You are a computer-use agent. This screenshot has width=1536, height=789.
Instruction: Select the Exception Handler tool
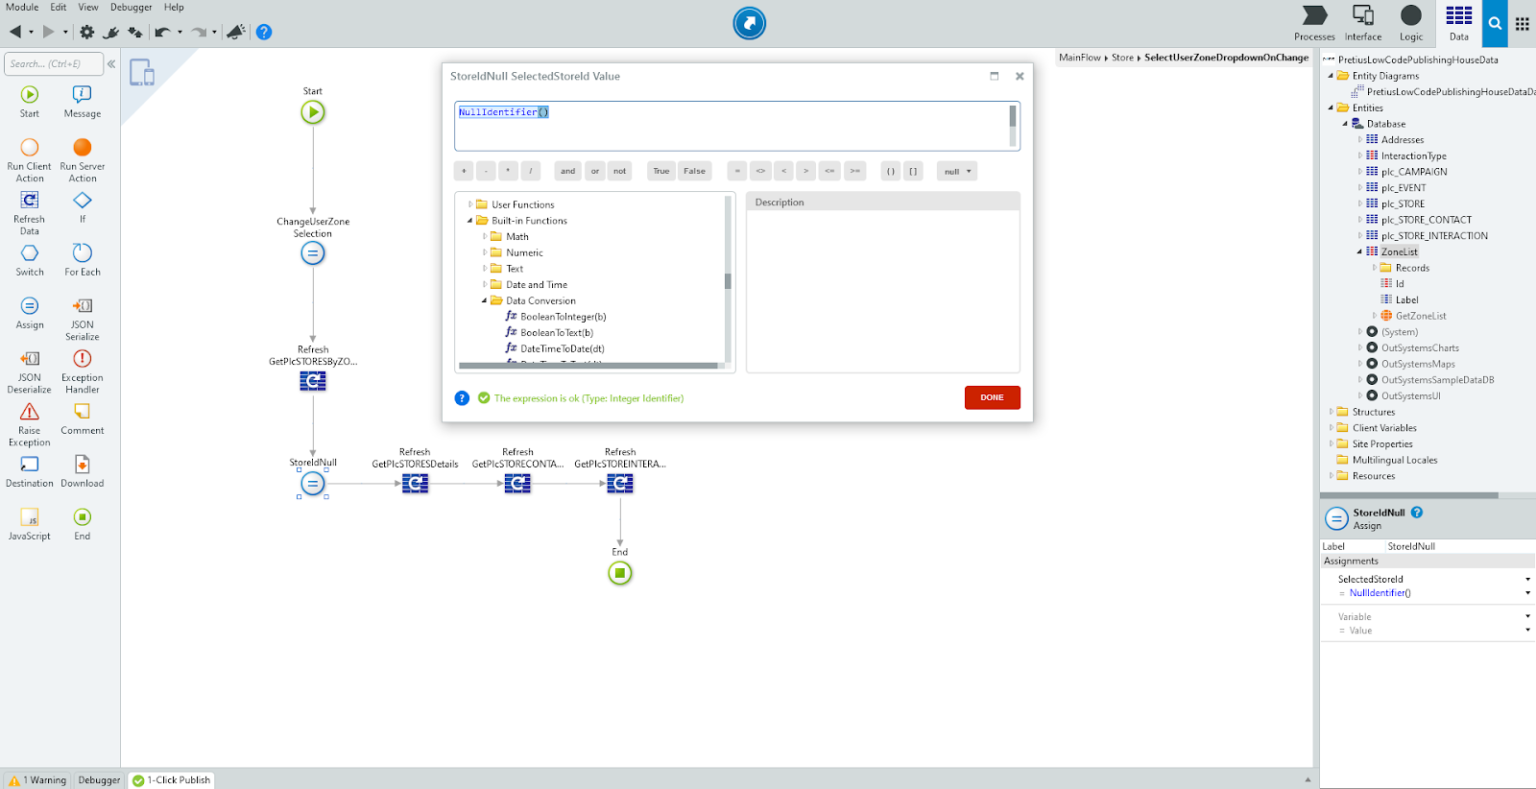coord(82,366)
